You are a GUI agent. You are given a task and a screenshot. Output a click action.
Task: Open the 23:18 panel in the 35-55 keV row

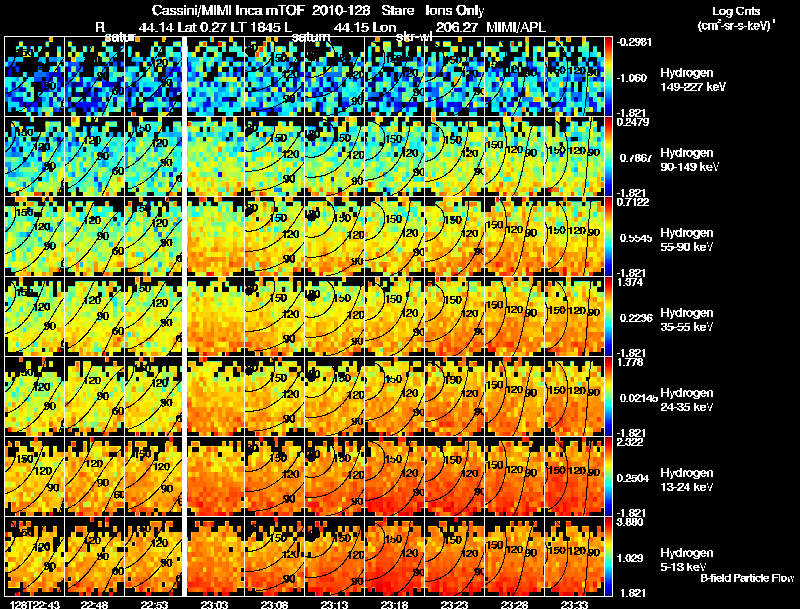pyautogui.click(x=394, y=317)
